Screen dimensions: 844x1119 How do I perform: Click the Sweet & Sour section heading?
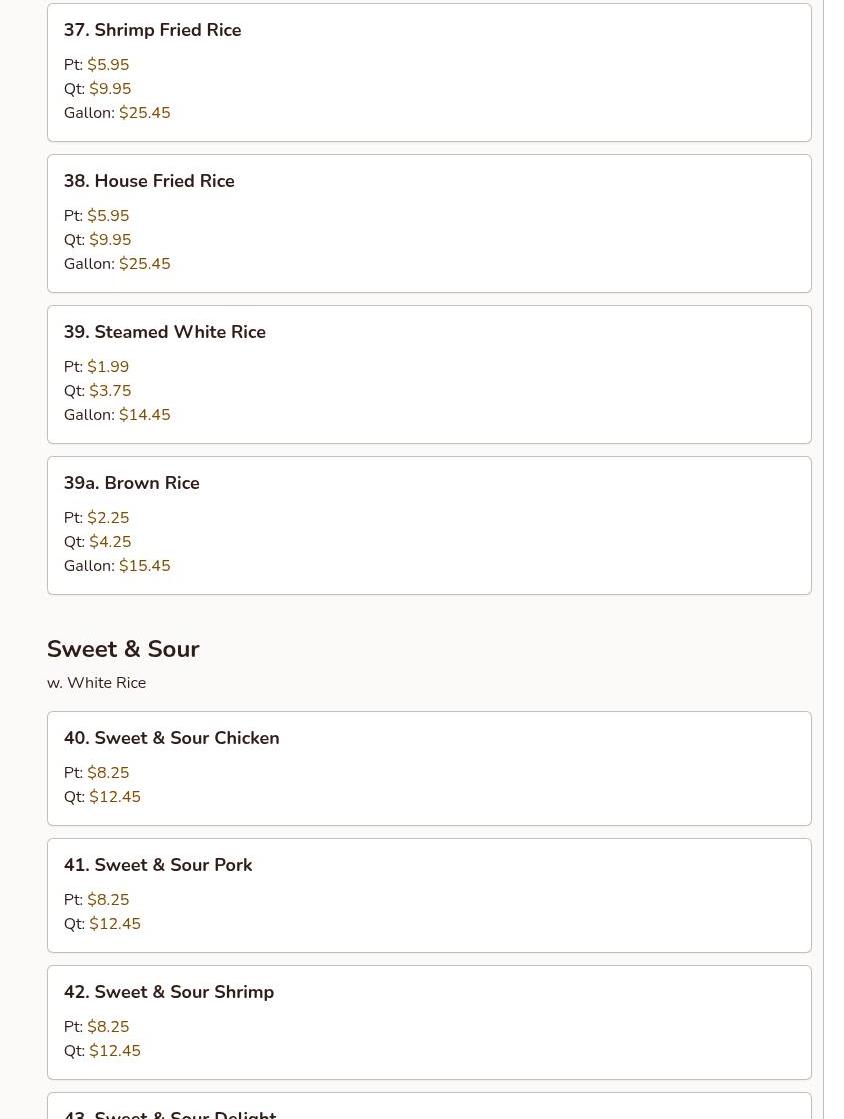click(x=123, y=649)
